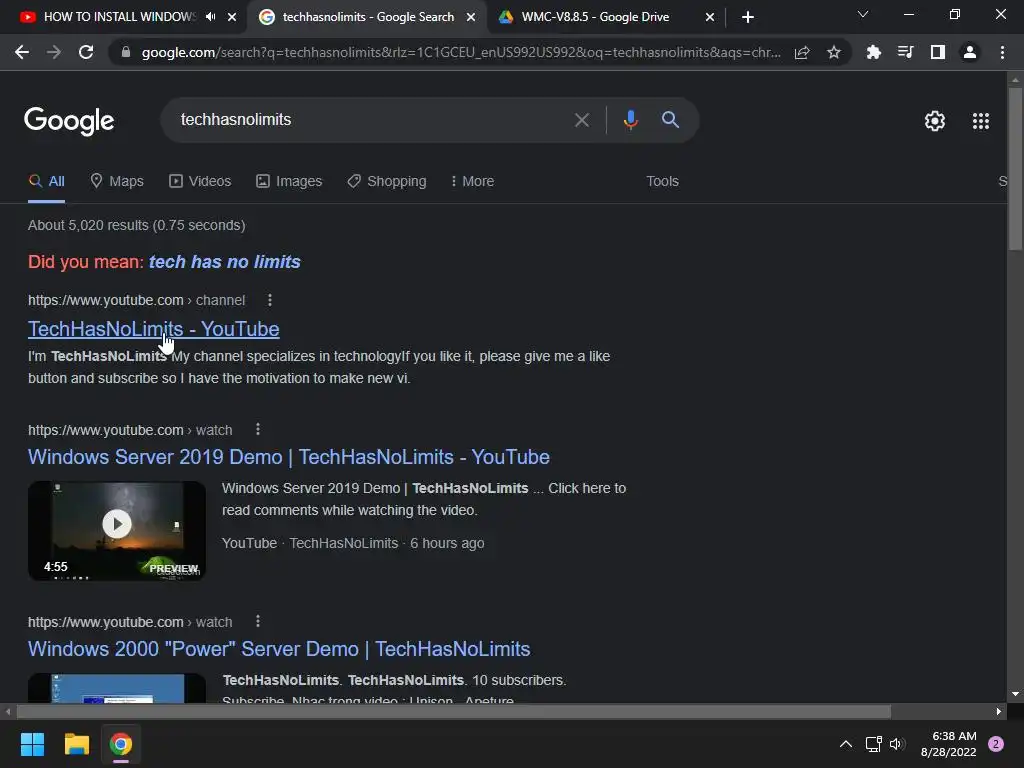Select the Maps search filter
Image resolution: width=1024 pixels, height=768 pixels.
point(117,181)
